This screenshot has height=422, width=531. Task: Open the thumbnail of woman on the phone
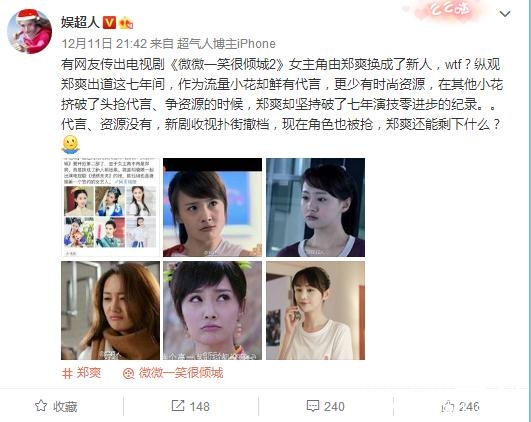click(x=315, y=310)
